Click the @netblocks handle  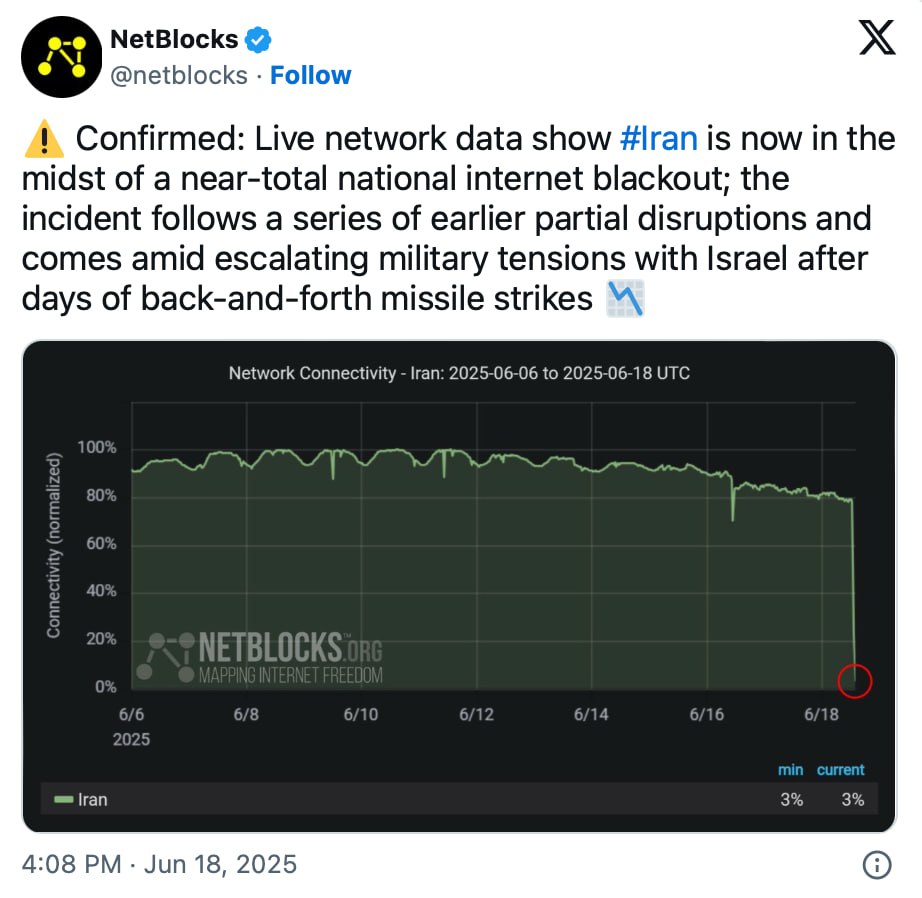[176, 75]
